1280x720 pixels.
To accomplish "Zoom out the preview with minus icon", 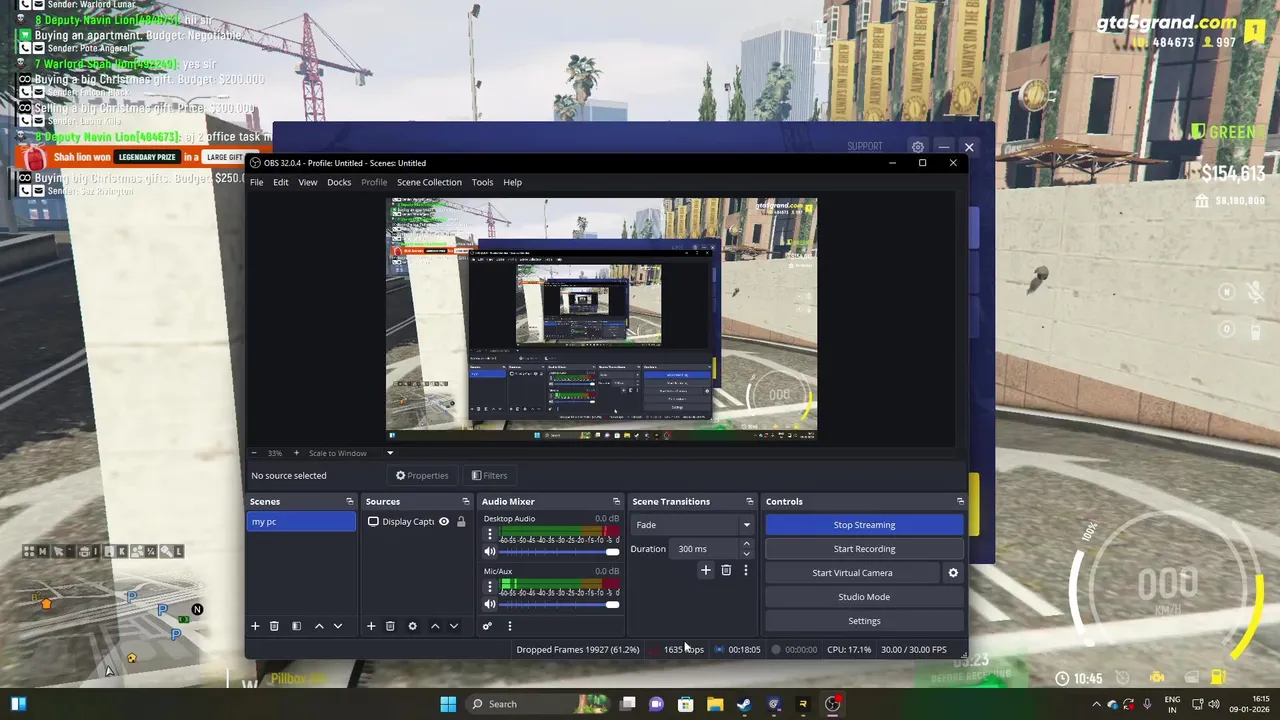I will tap(254, 453).
